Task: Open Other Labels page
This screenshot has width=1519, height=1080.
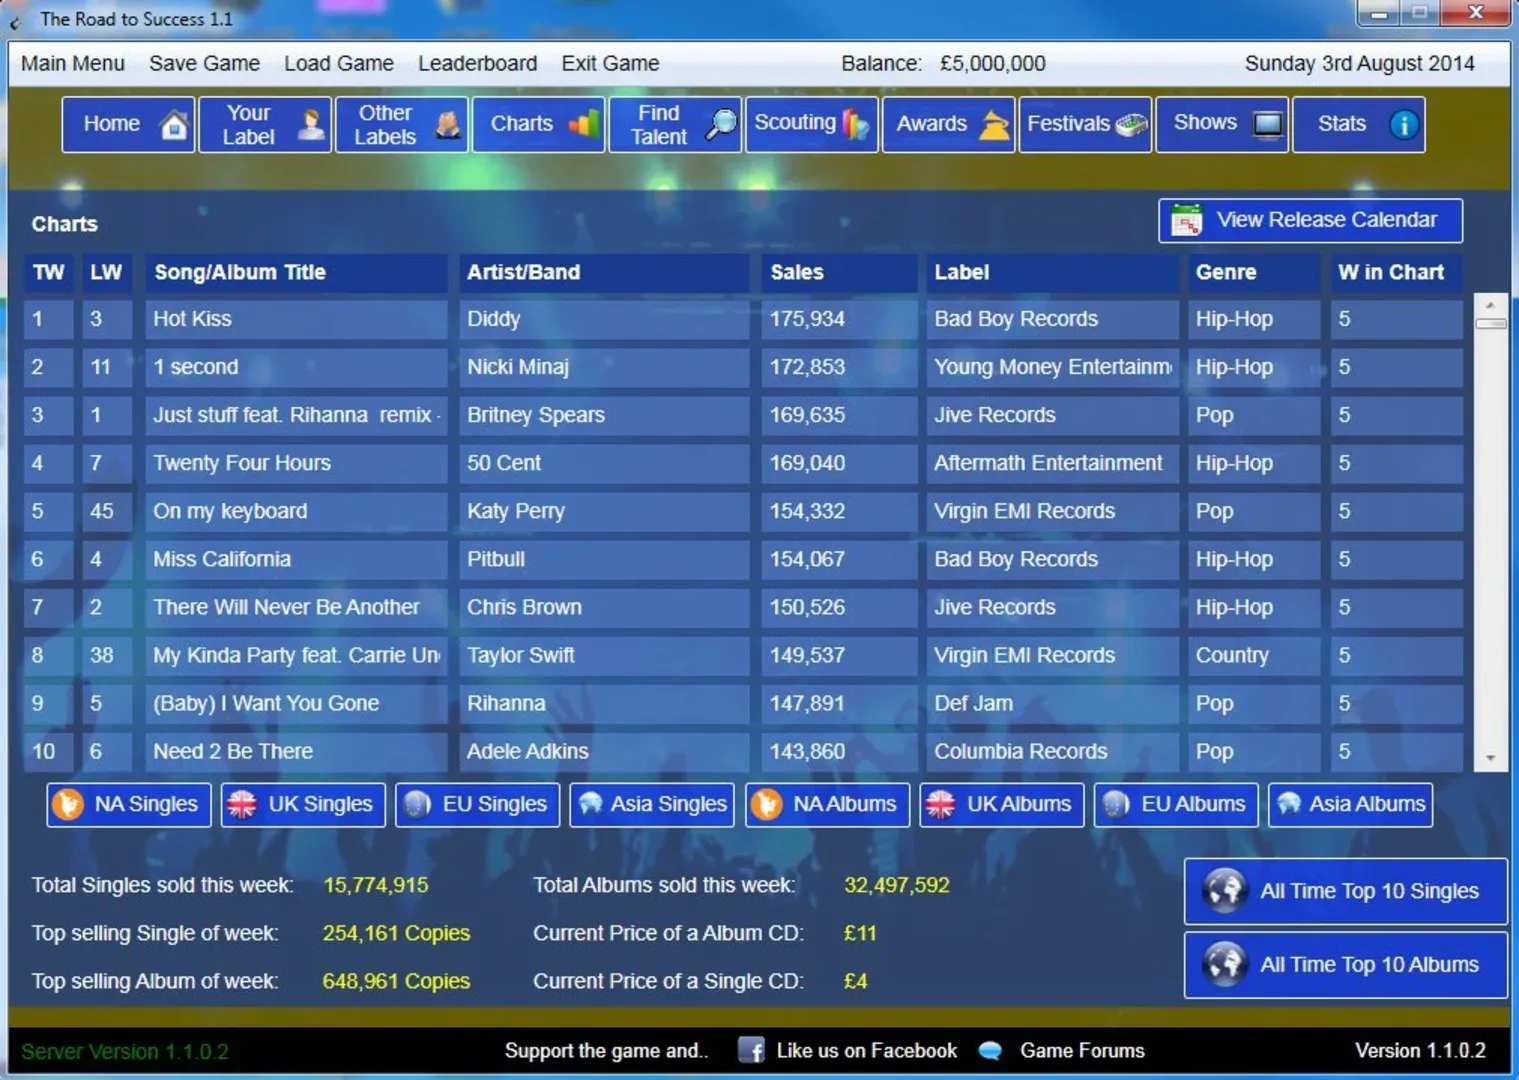Action: (x=402, y=124)
